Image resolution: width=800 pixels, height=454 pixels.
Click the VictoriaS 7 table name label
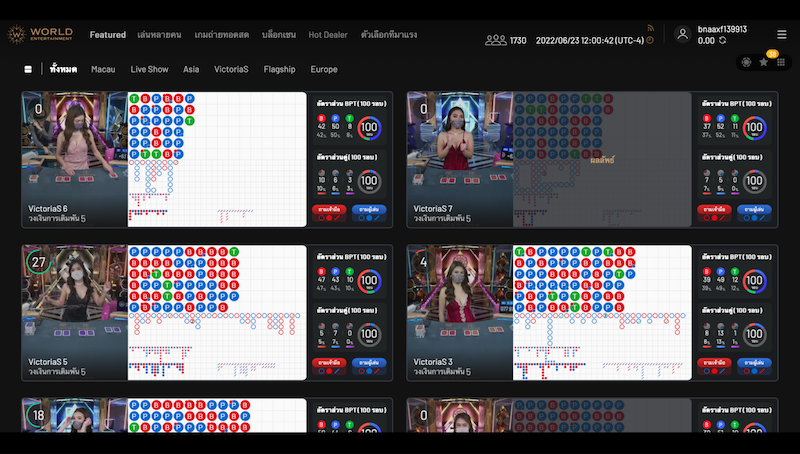click(x=433, y=209)
